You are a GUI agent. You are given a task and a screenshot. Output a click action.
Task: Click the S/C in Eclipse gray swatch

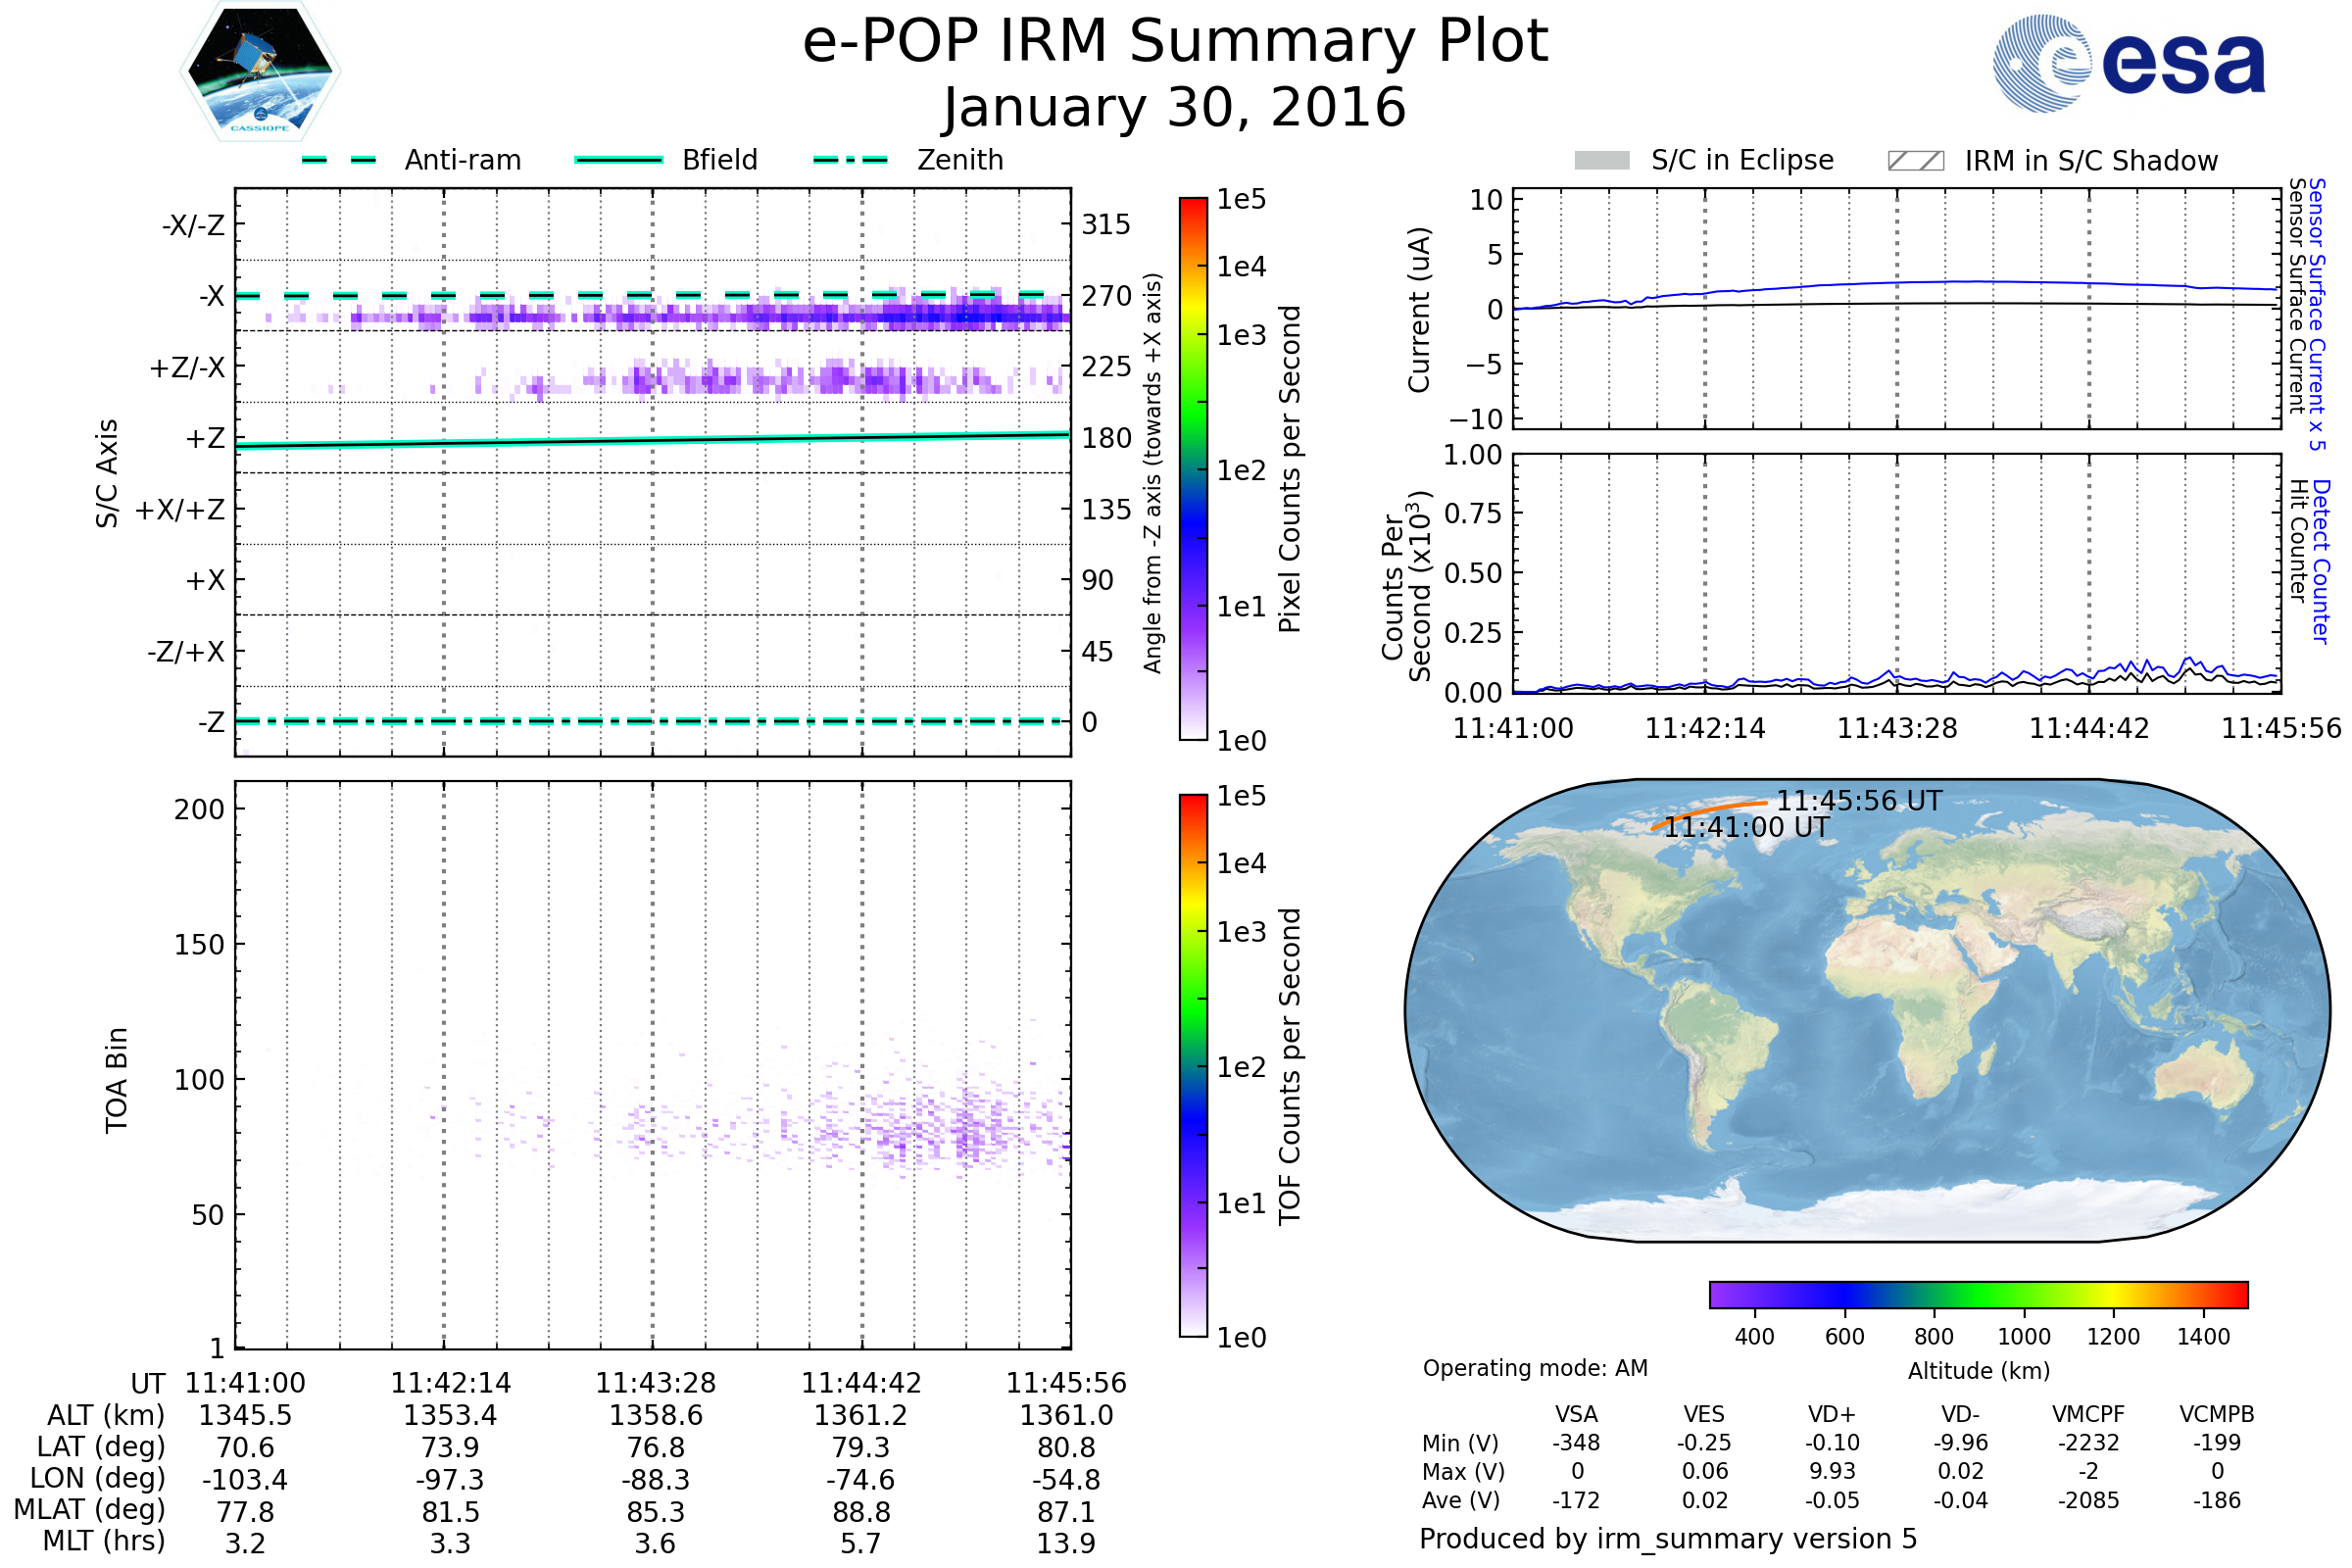1601,161
